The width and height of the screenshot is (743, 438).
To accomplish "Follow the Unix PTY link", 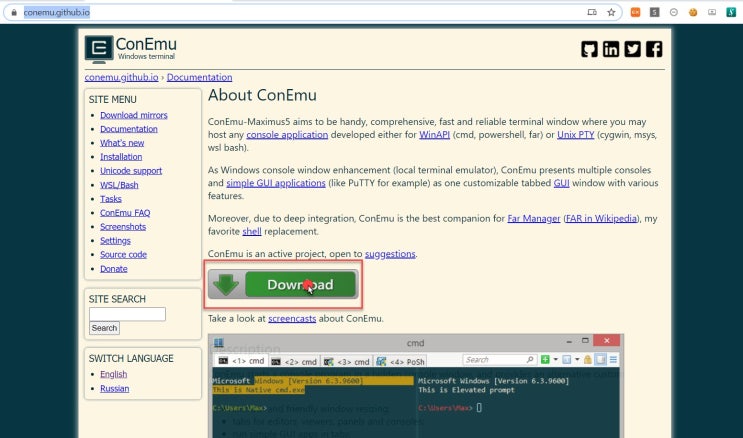I will [576, 135].
